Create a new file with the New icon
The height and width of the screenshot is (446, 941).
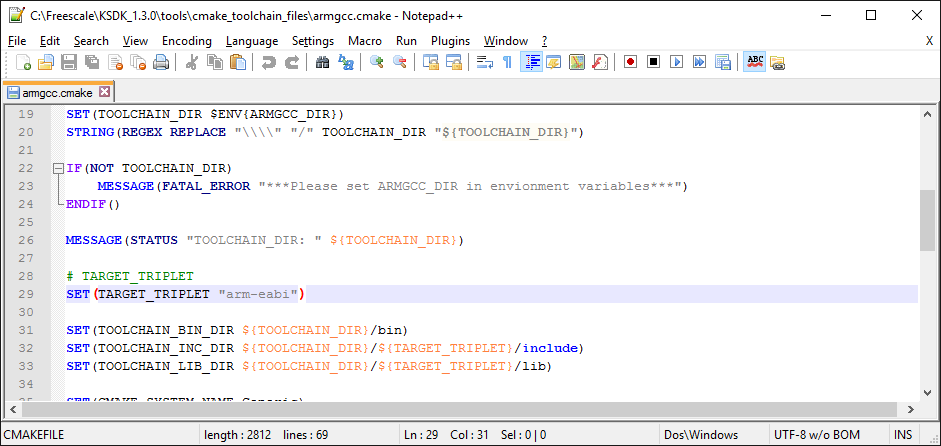point(23,62)
